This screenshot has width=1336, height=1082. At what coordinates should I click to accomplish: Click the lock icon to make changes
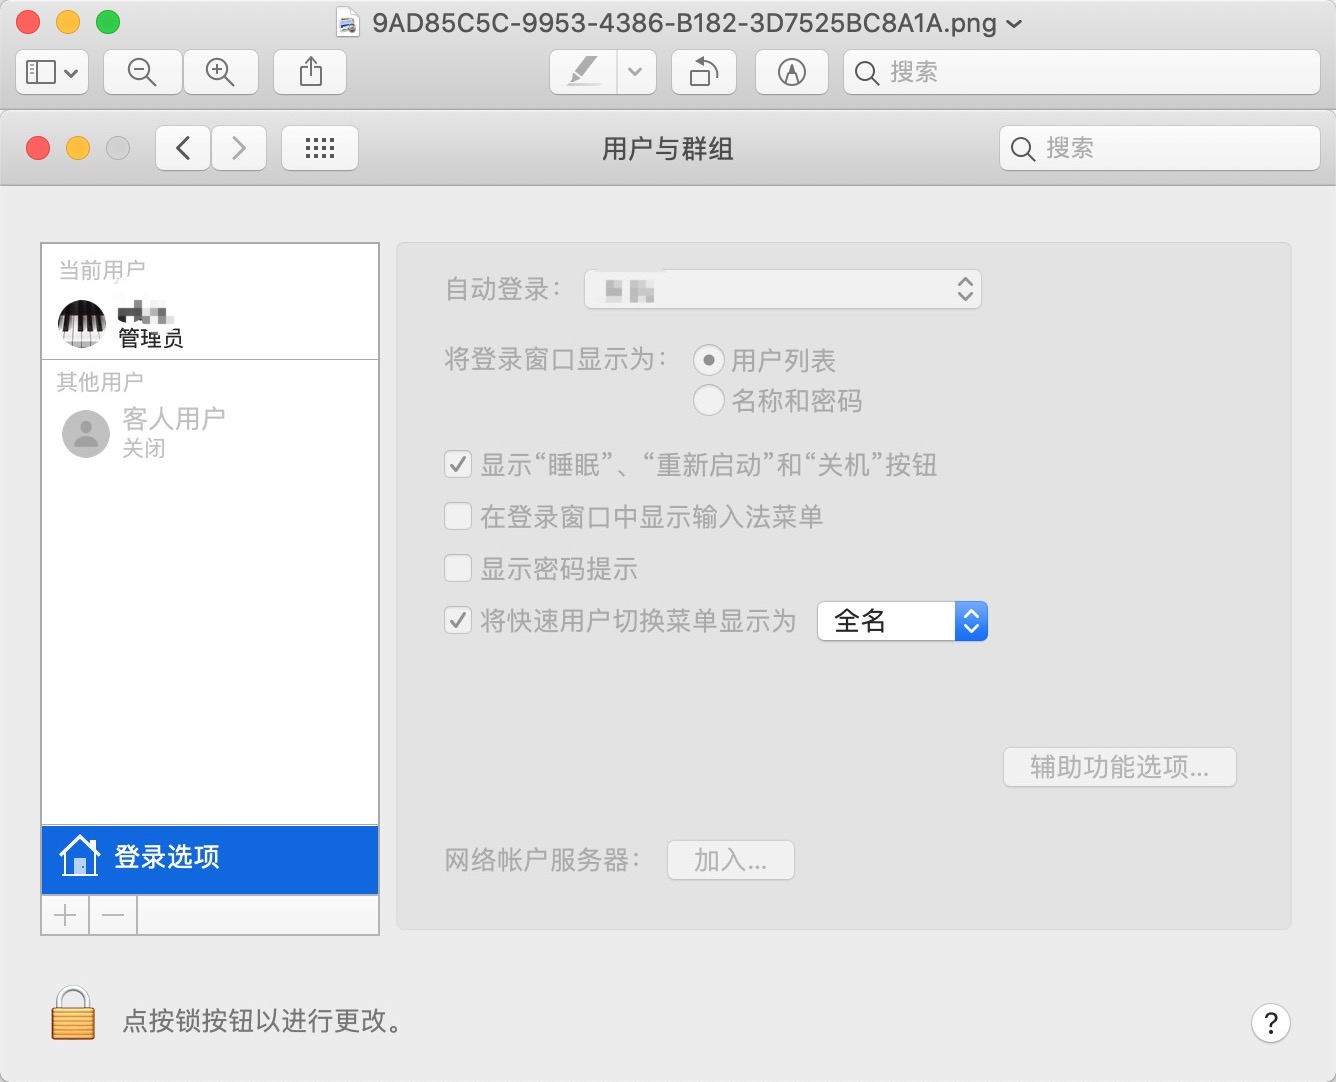pyautogui.click(x=73, y=1014)
